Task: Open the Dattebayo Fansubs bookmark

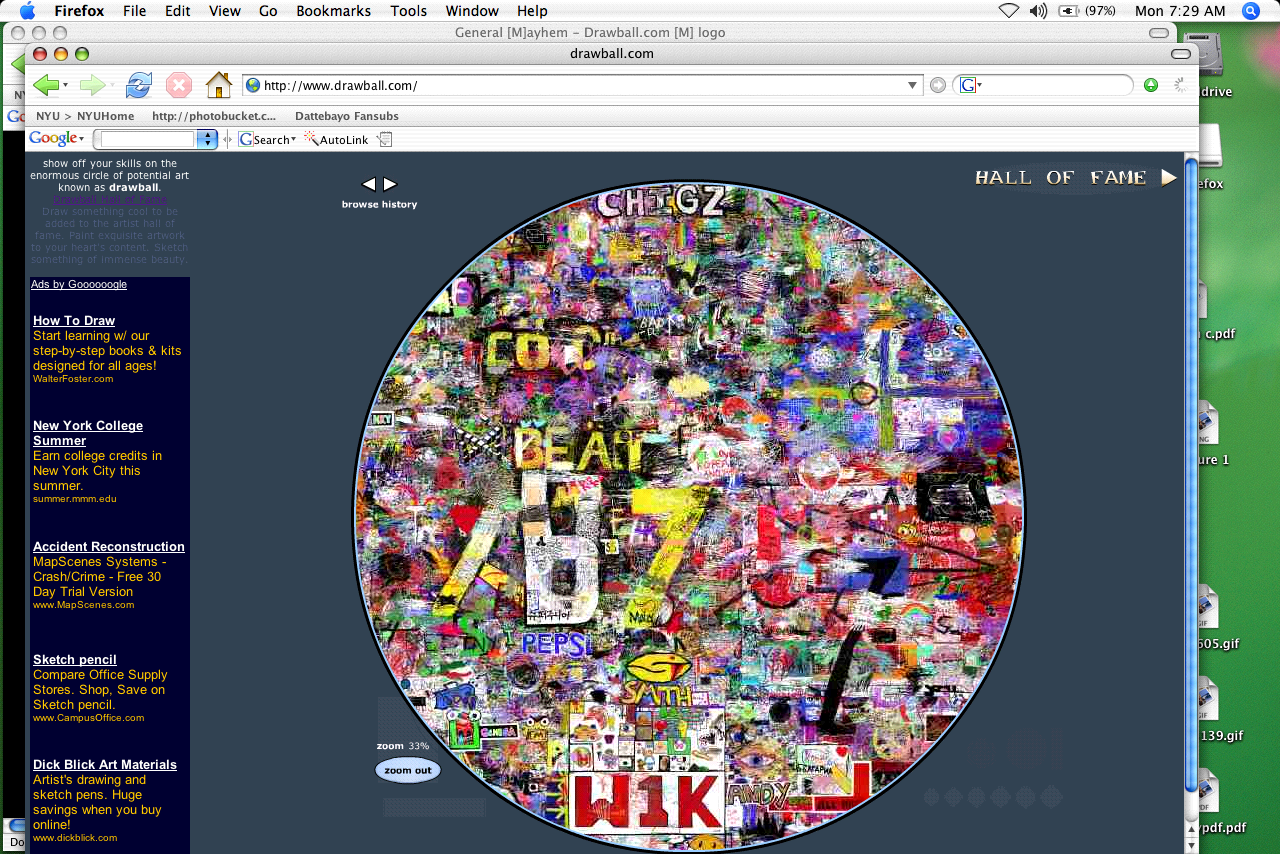Action: coord(347,116)
